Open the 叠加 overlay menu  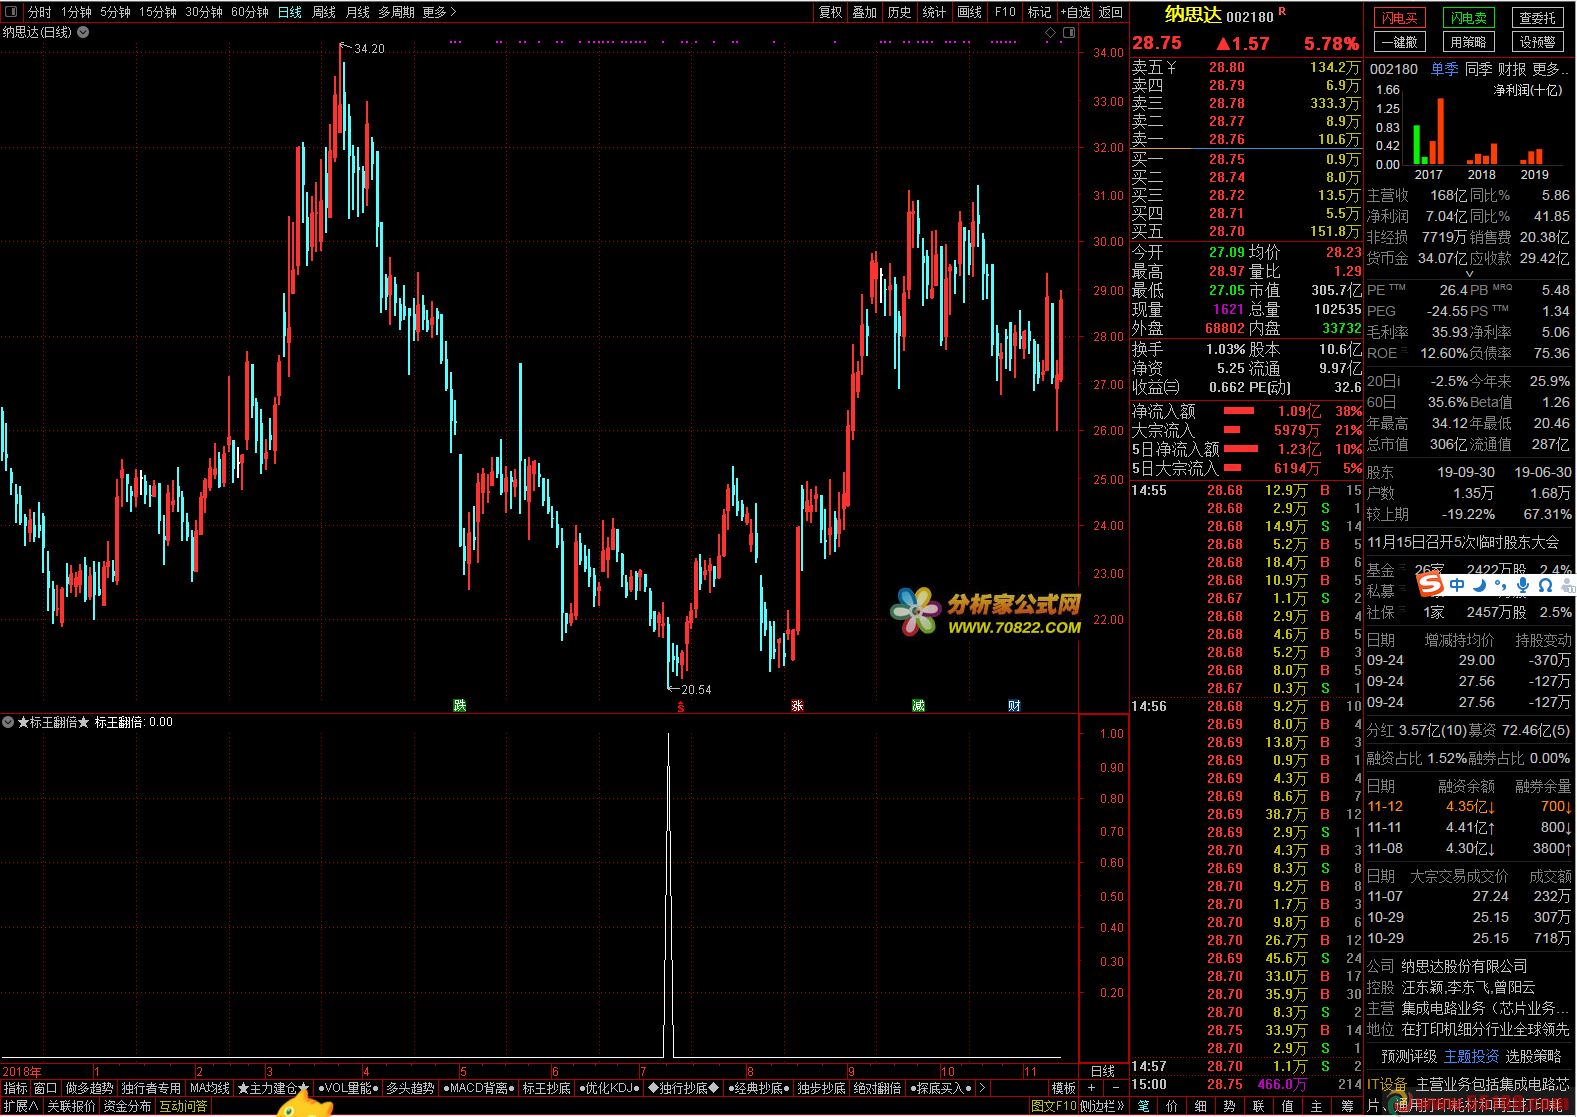click(865, 12)
